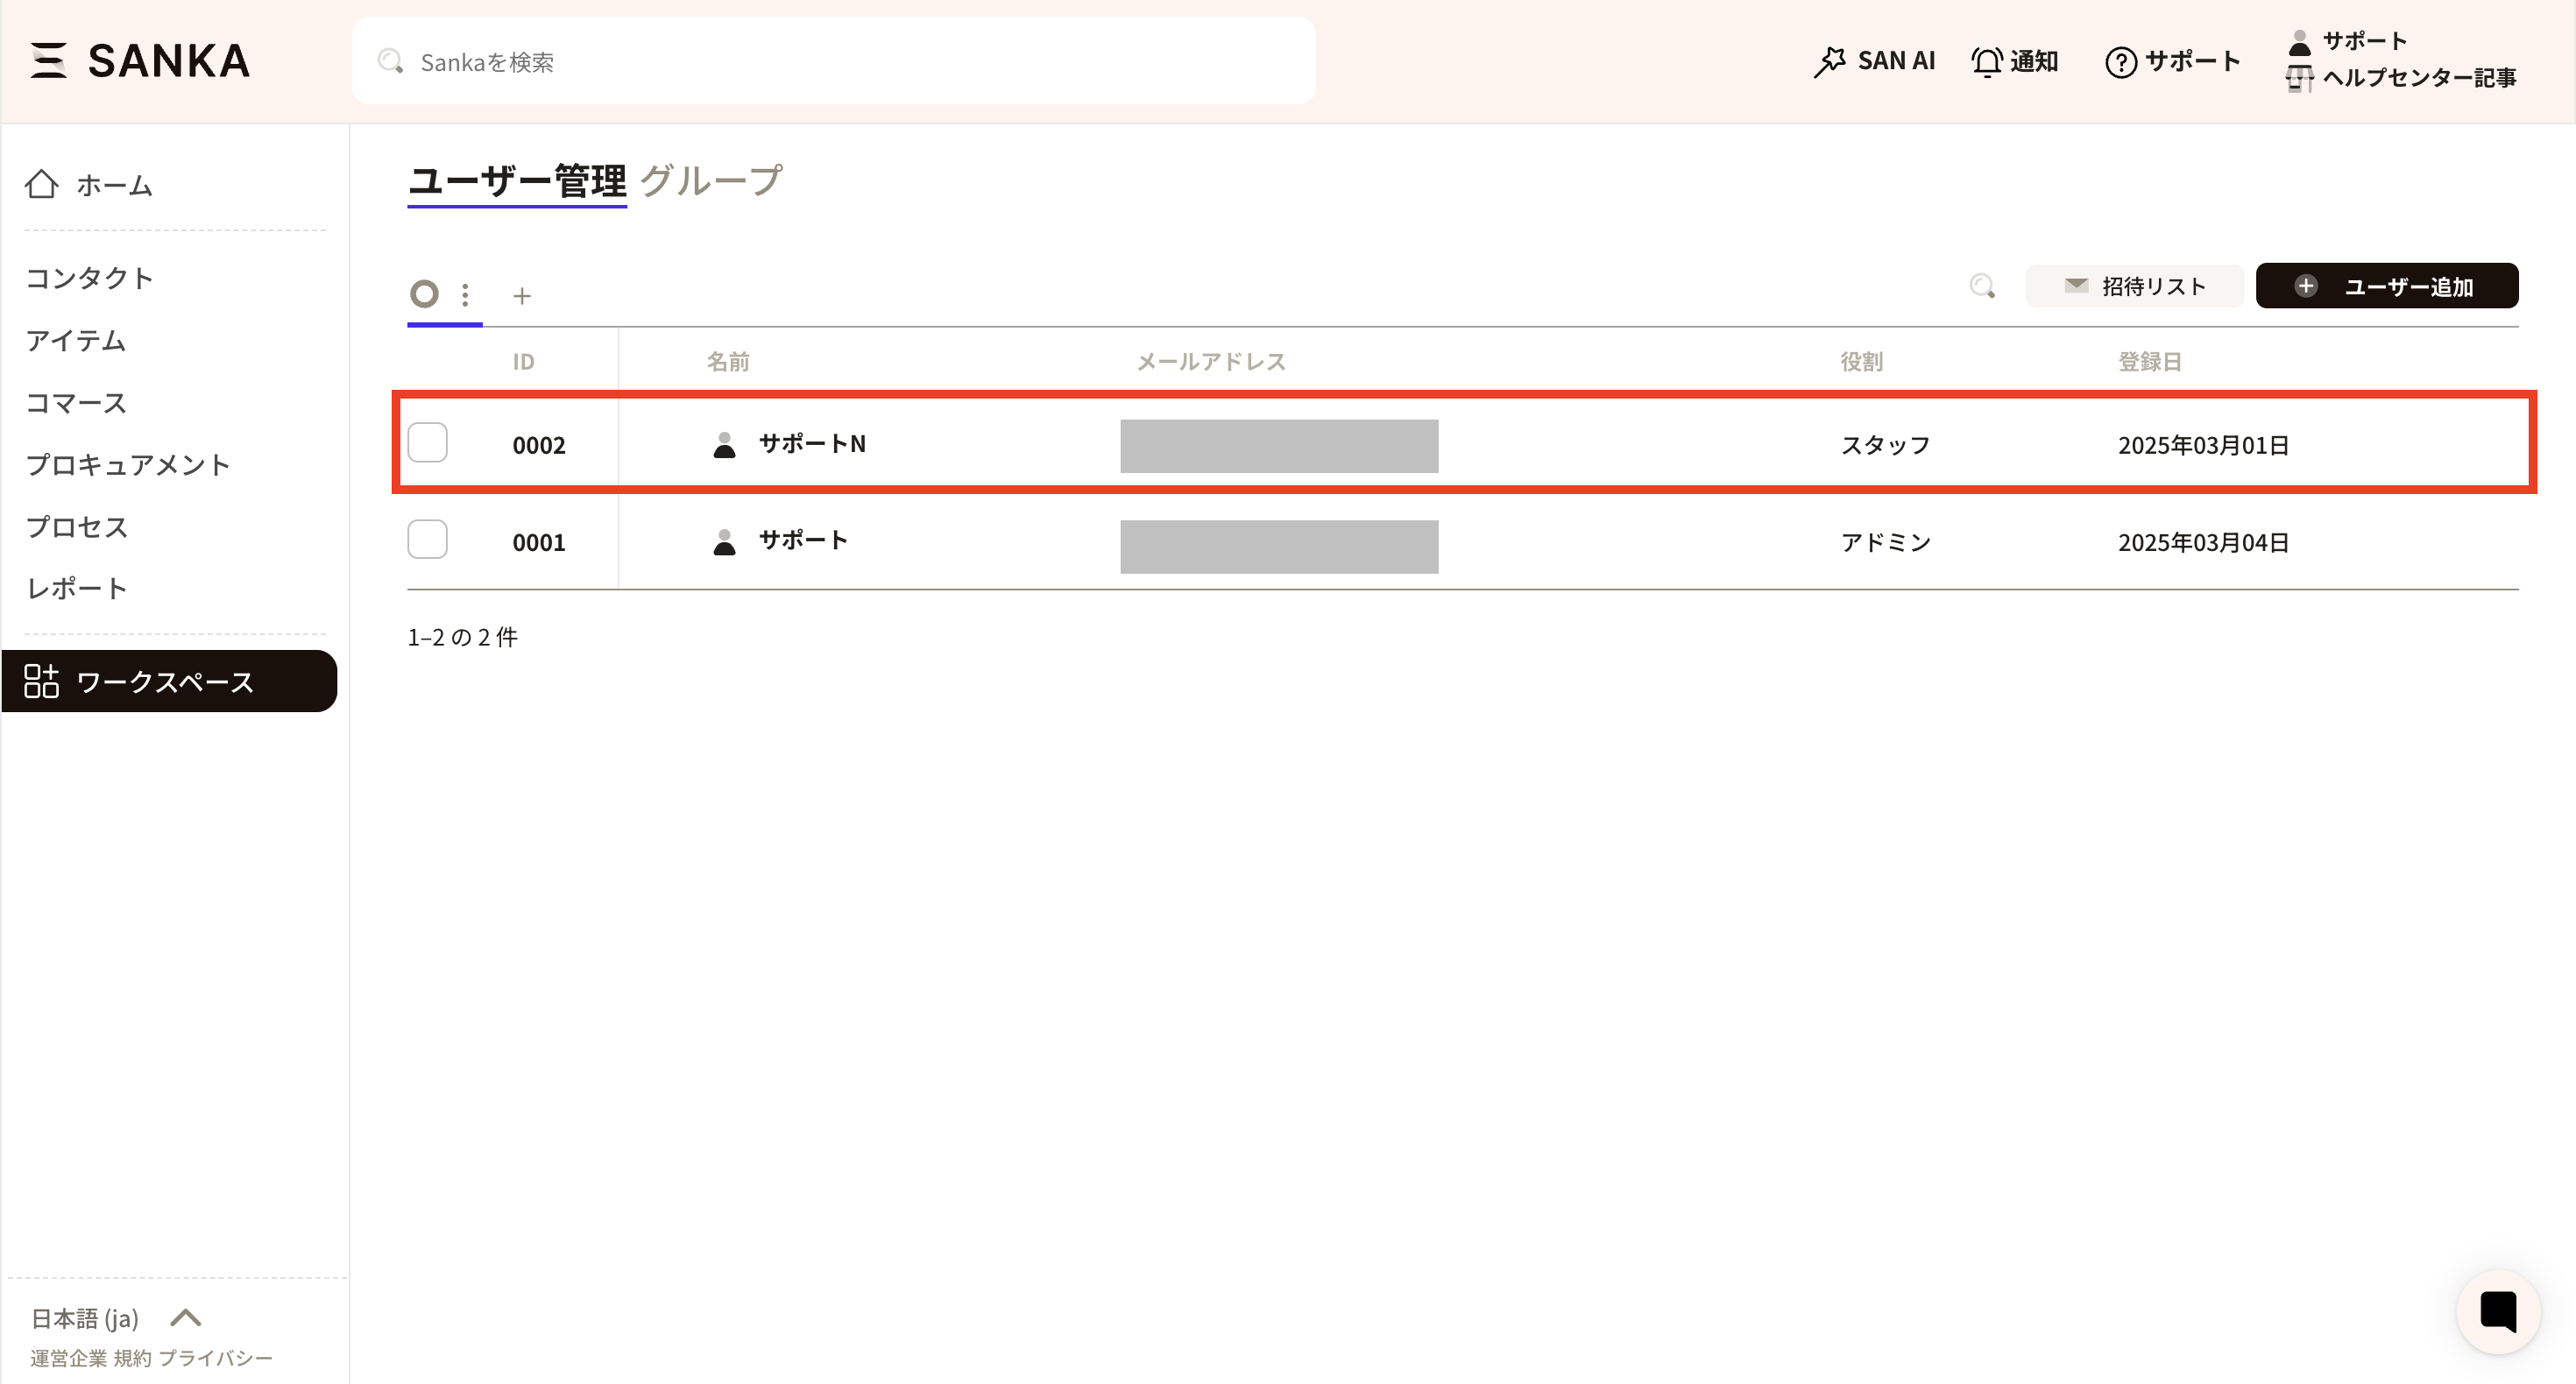Viewport: 2576px width, 1384px height.
Task: Click the date 2025年03月04日
Action: click(x=2203, y=542)
